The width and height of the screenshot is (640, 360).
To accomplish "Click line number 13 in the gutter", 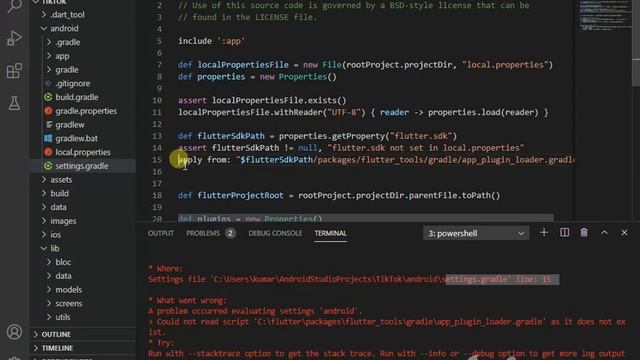I will tap(157, 136).
